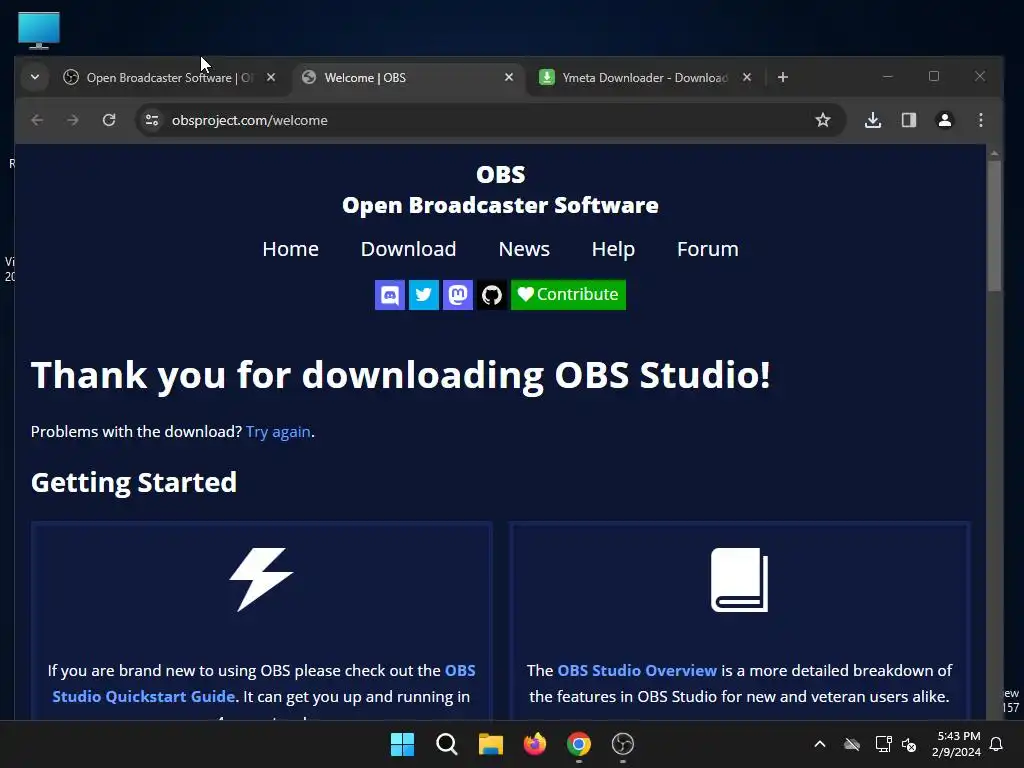The height and width of the screenshot is (768, 1024).
Task: Open the Help navigation link
Action: tap(613, 249)
